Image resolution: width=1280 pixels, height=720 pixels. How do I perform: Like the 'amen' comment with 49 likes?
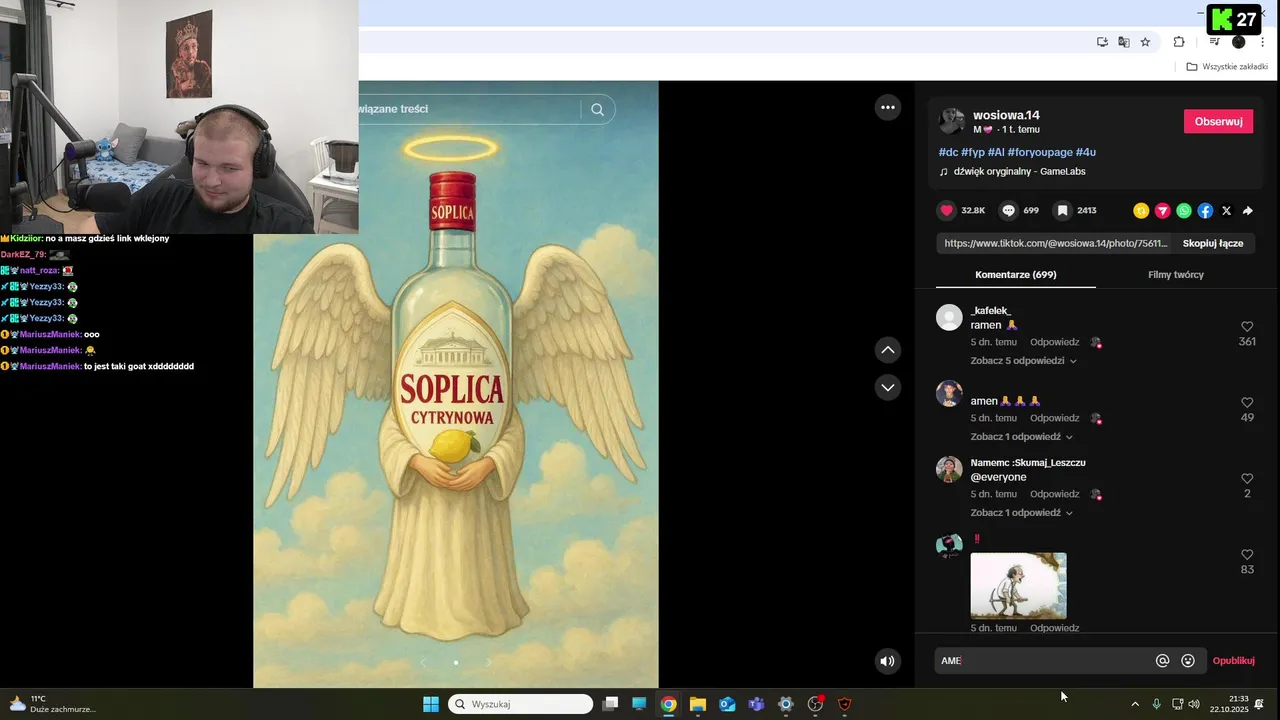(x=1247, y=403)
